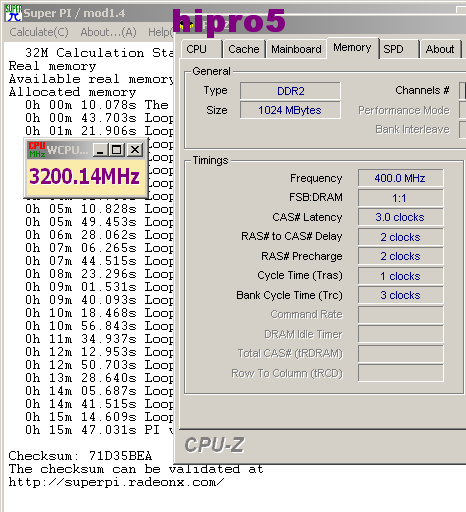This screenshot has height=512, width=466.
Task: Switch to the SPD tab
Action: click(x=398, y=49)
